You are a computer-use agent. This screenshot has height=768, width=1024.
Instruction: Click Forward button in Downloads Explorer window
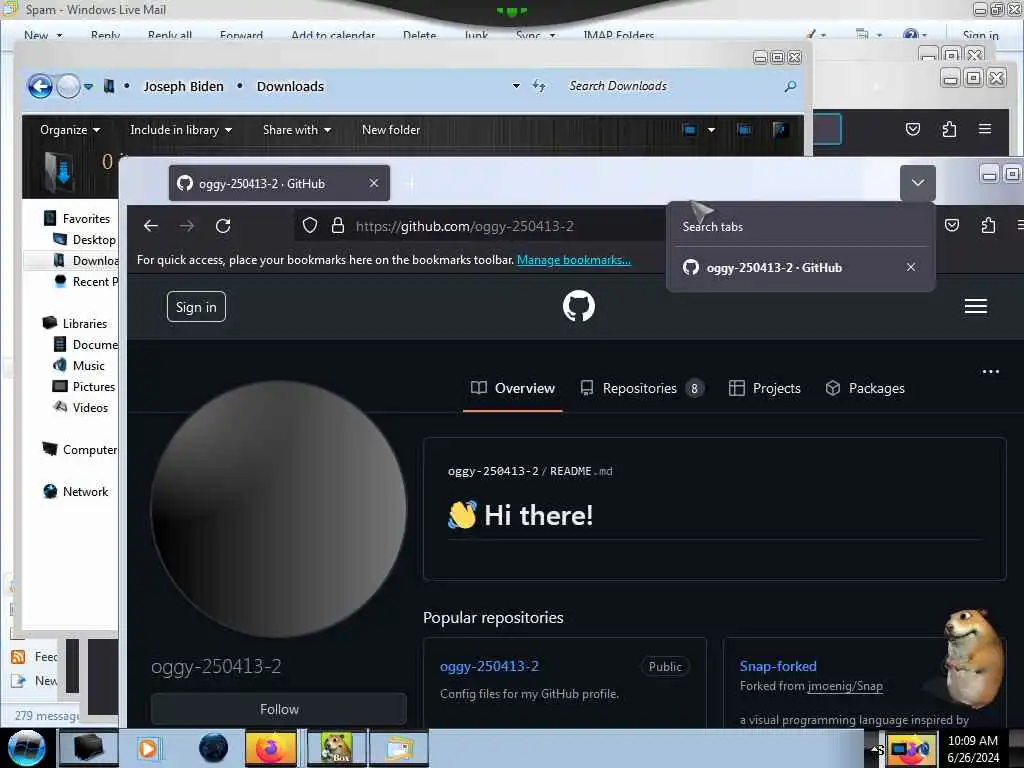(x=68, y=86)
